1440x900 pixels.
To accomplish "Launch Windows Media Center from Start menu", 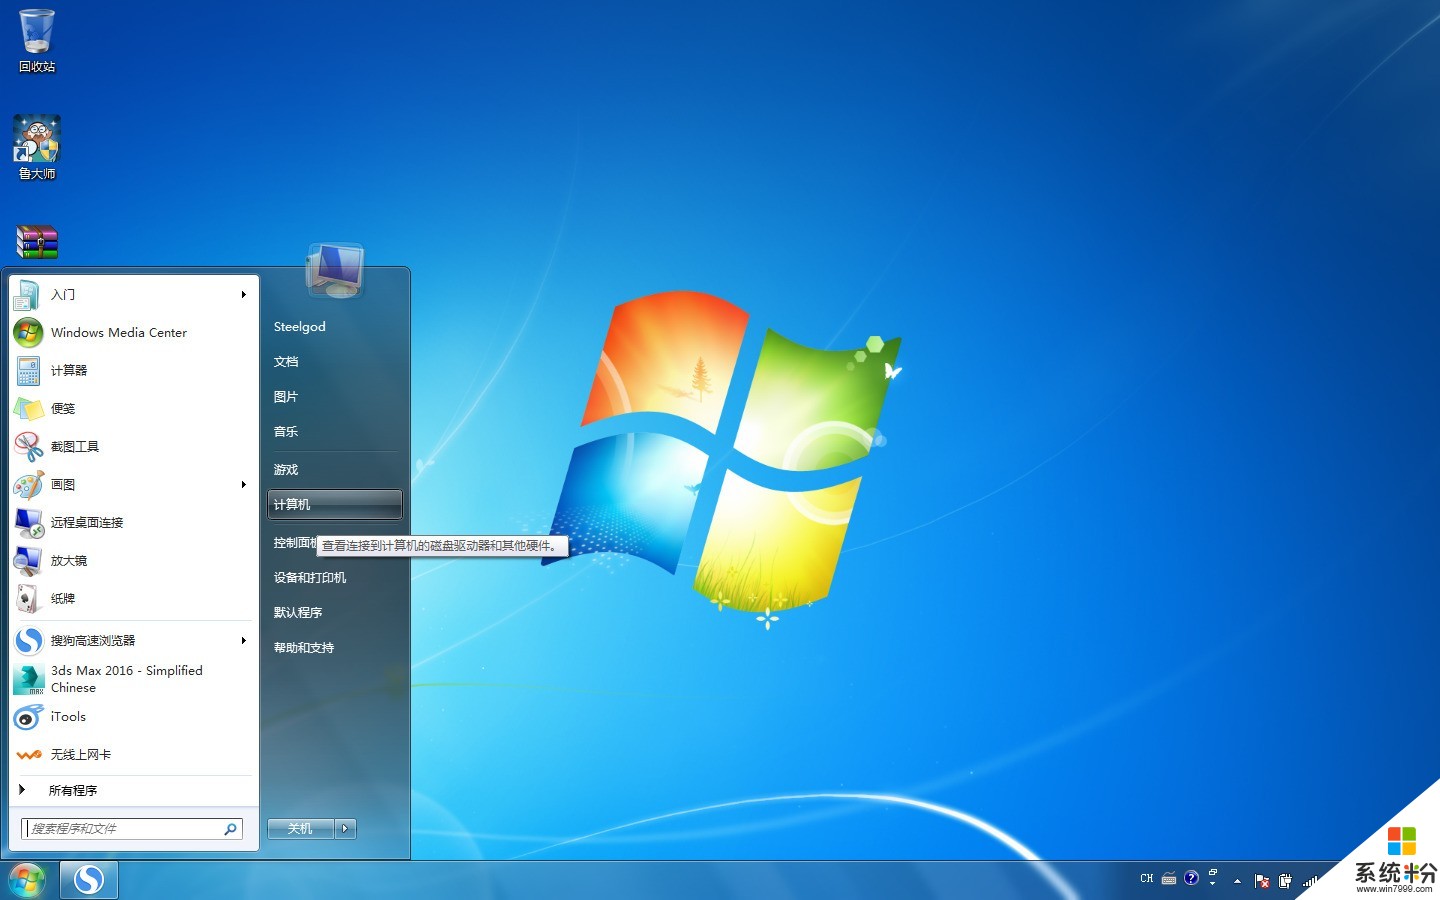I will coord(134,332).
